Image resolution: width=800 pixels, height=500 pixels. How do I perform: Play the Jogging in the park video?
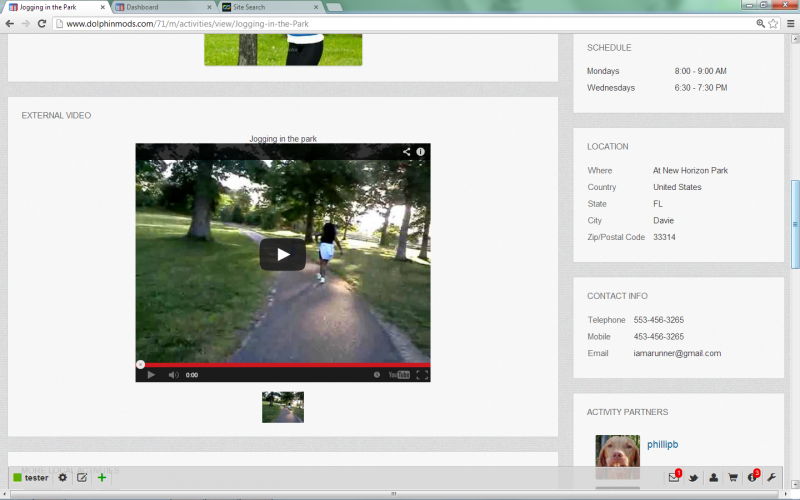pyautogui.click(x=283, y=254)
